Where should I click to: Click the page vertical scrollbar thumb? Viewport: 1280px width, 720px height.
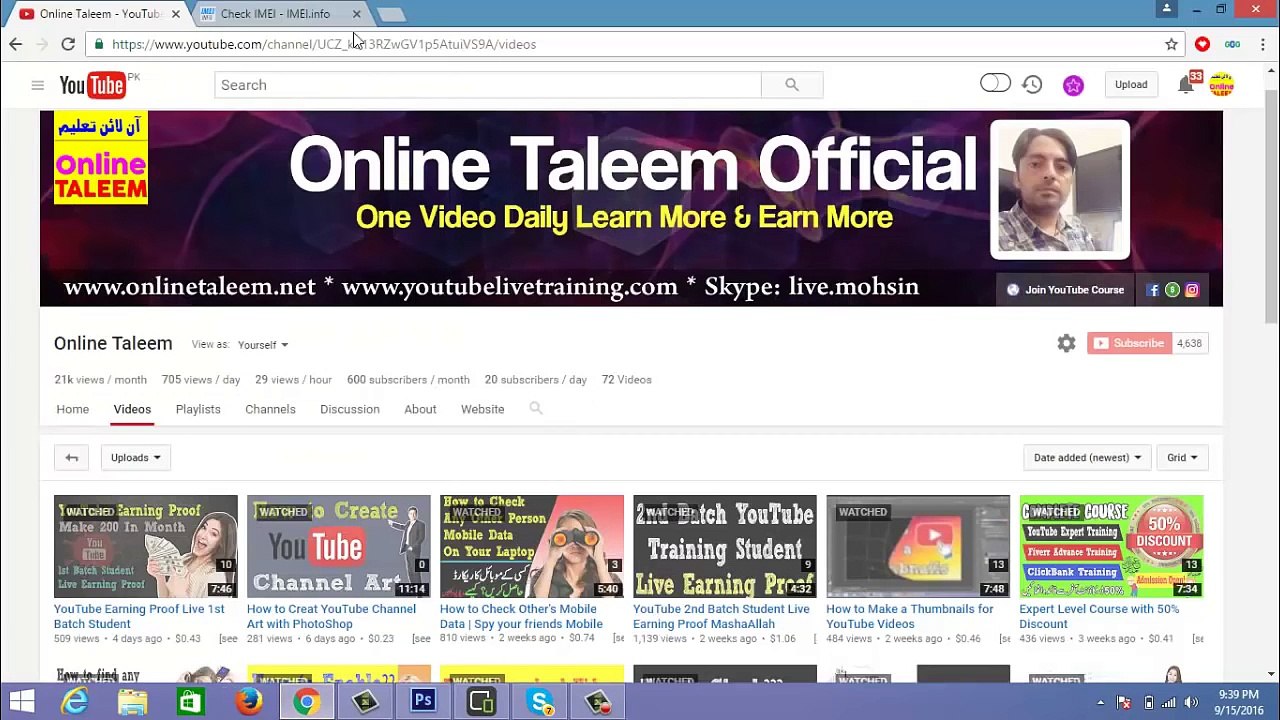pos(1271,205)
